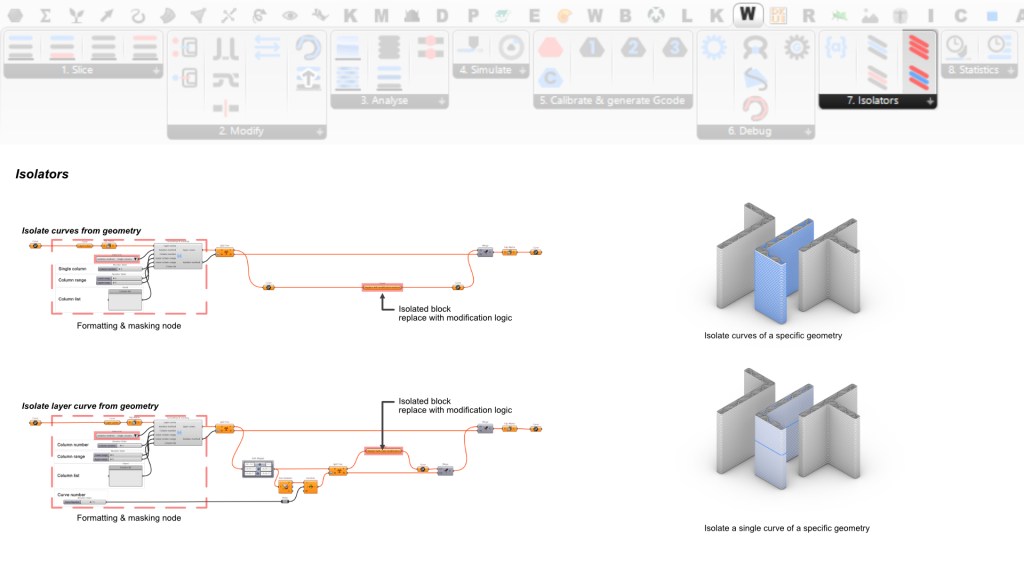This screenshot has width=1024, height=576.
Task: Expand the 2. Modify panel
Action: coord(320,132)
